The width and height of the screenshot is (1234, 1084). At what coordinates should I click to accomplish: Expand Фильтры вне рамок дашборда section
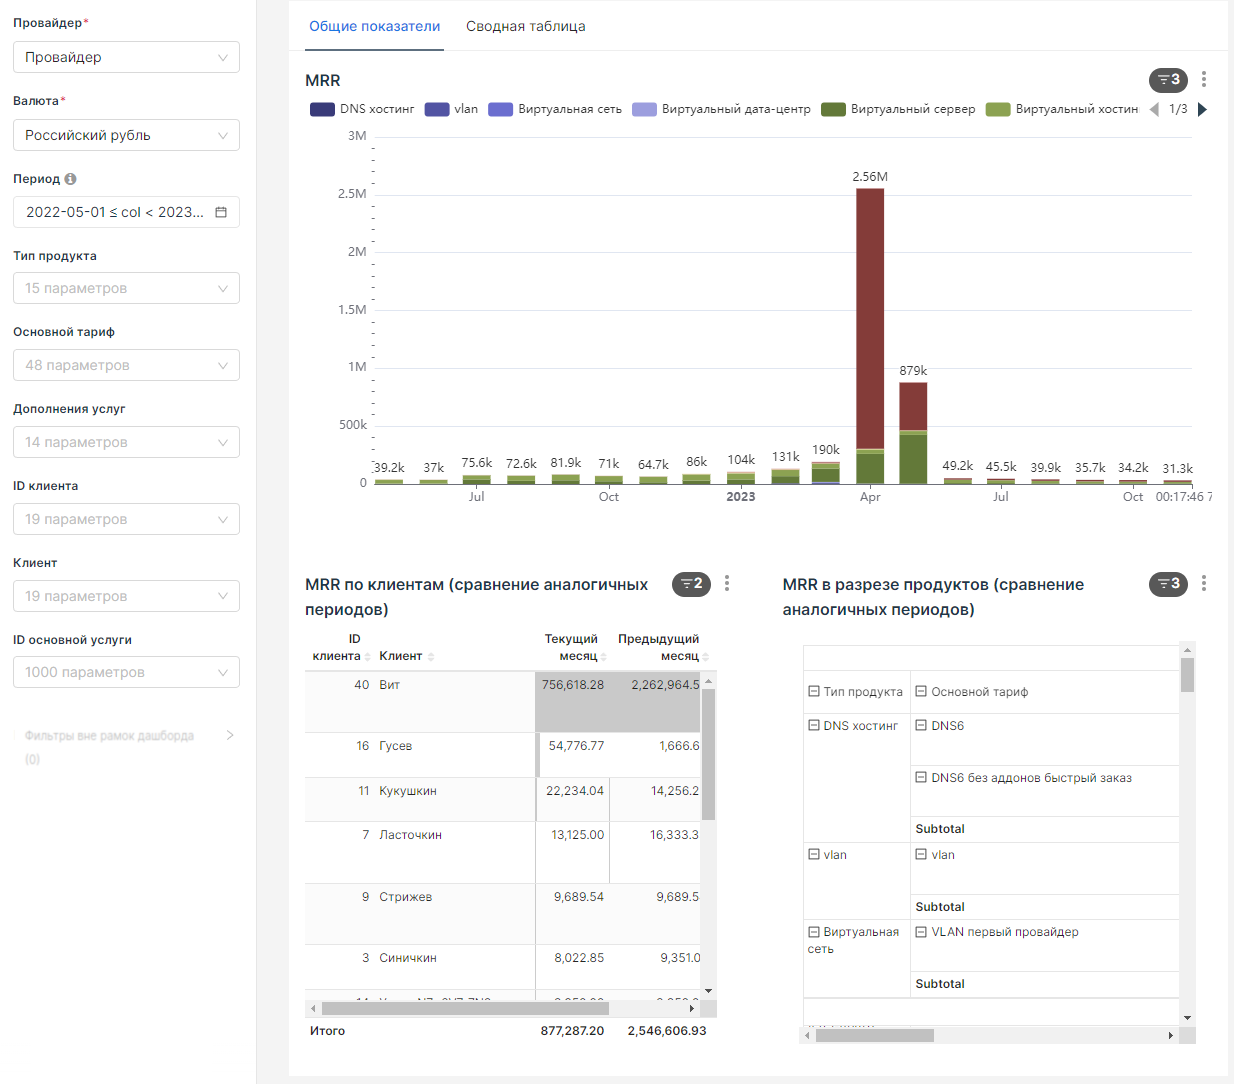pos(229,735)
